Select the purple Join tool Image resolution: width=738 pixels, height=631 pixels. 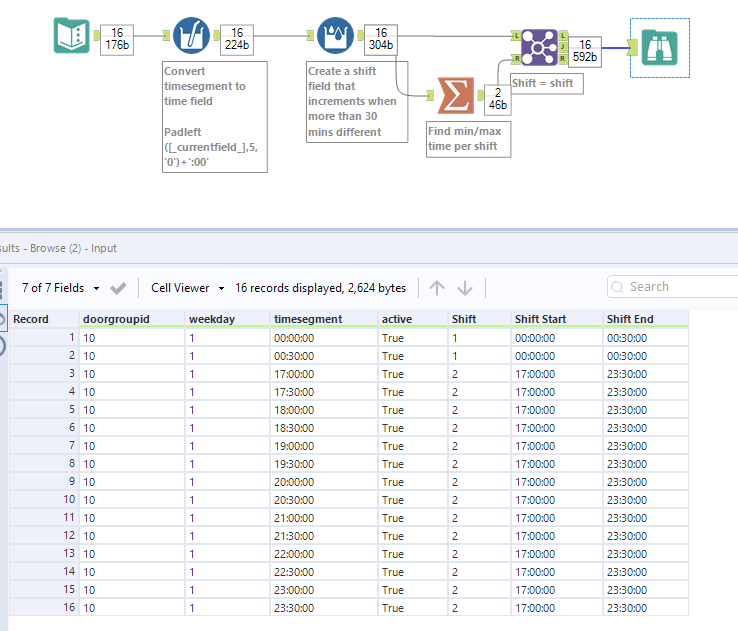540,47
